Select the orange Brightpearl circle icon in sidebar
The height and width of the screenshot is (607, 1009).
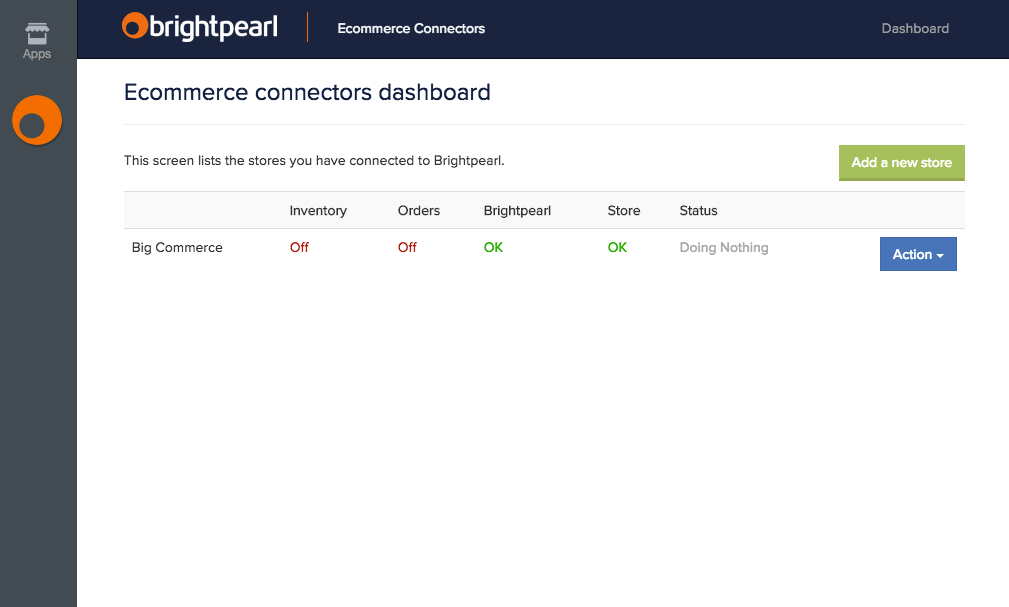36,120
